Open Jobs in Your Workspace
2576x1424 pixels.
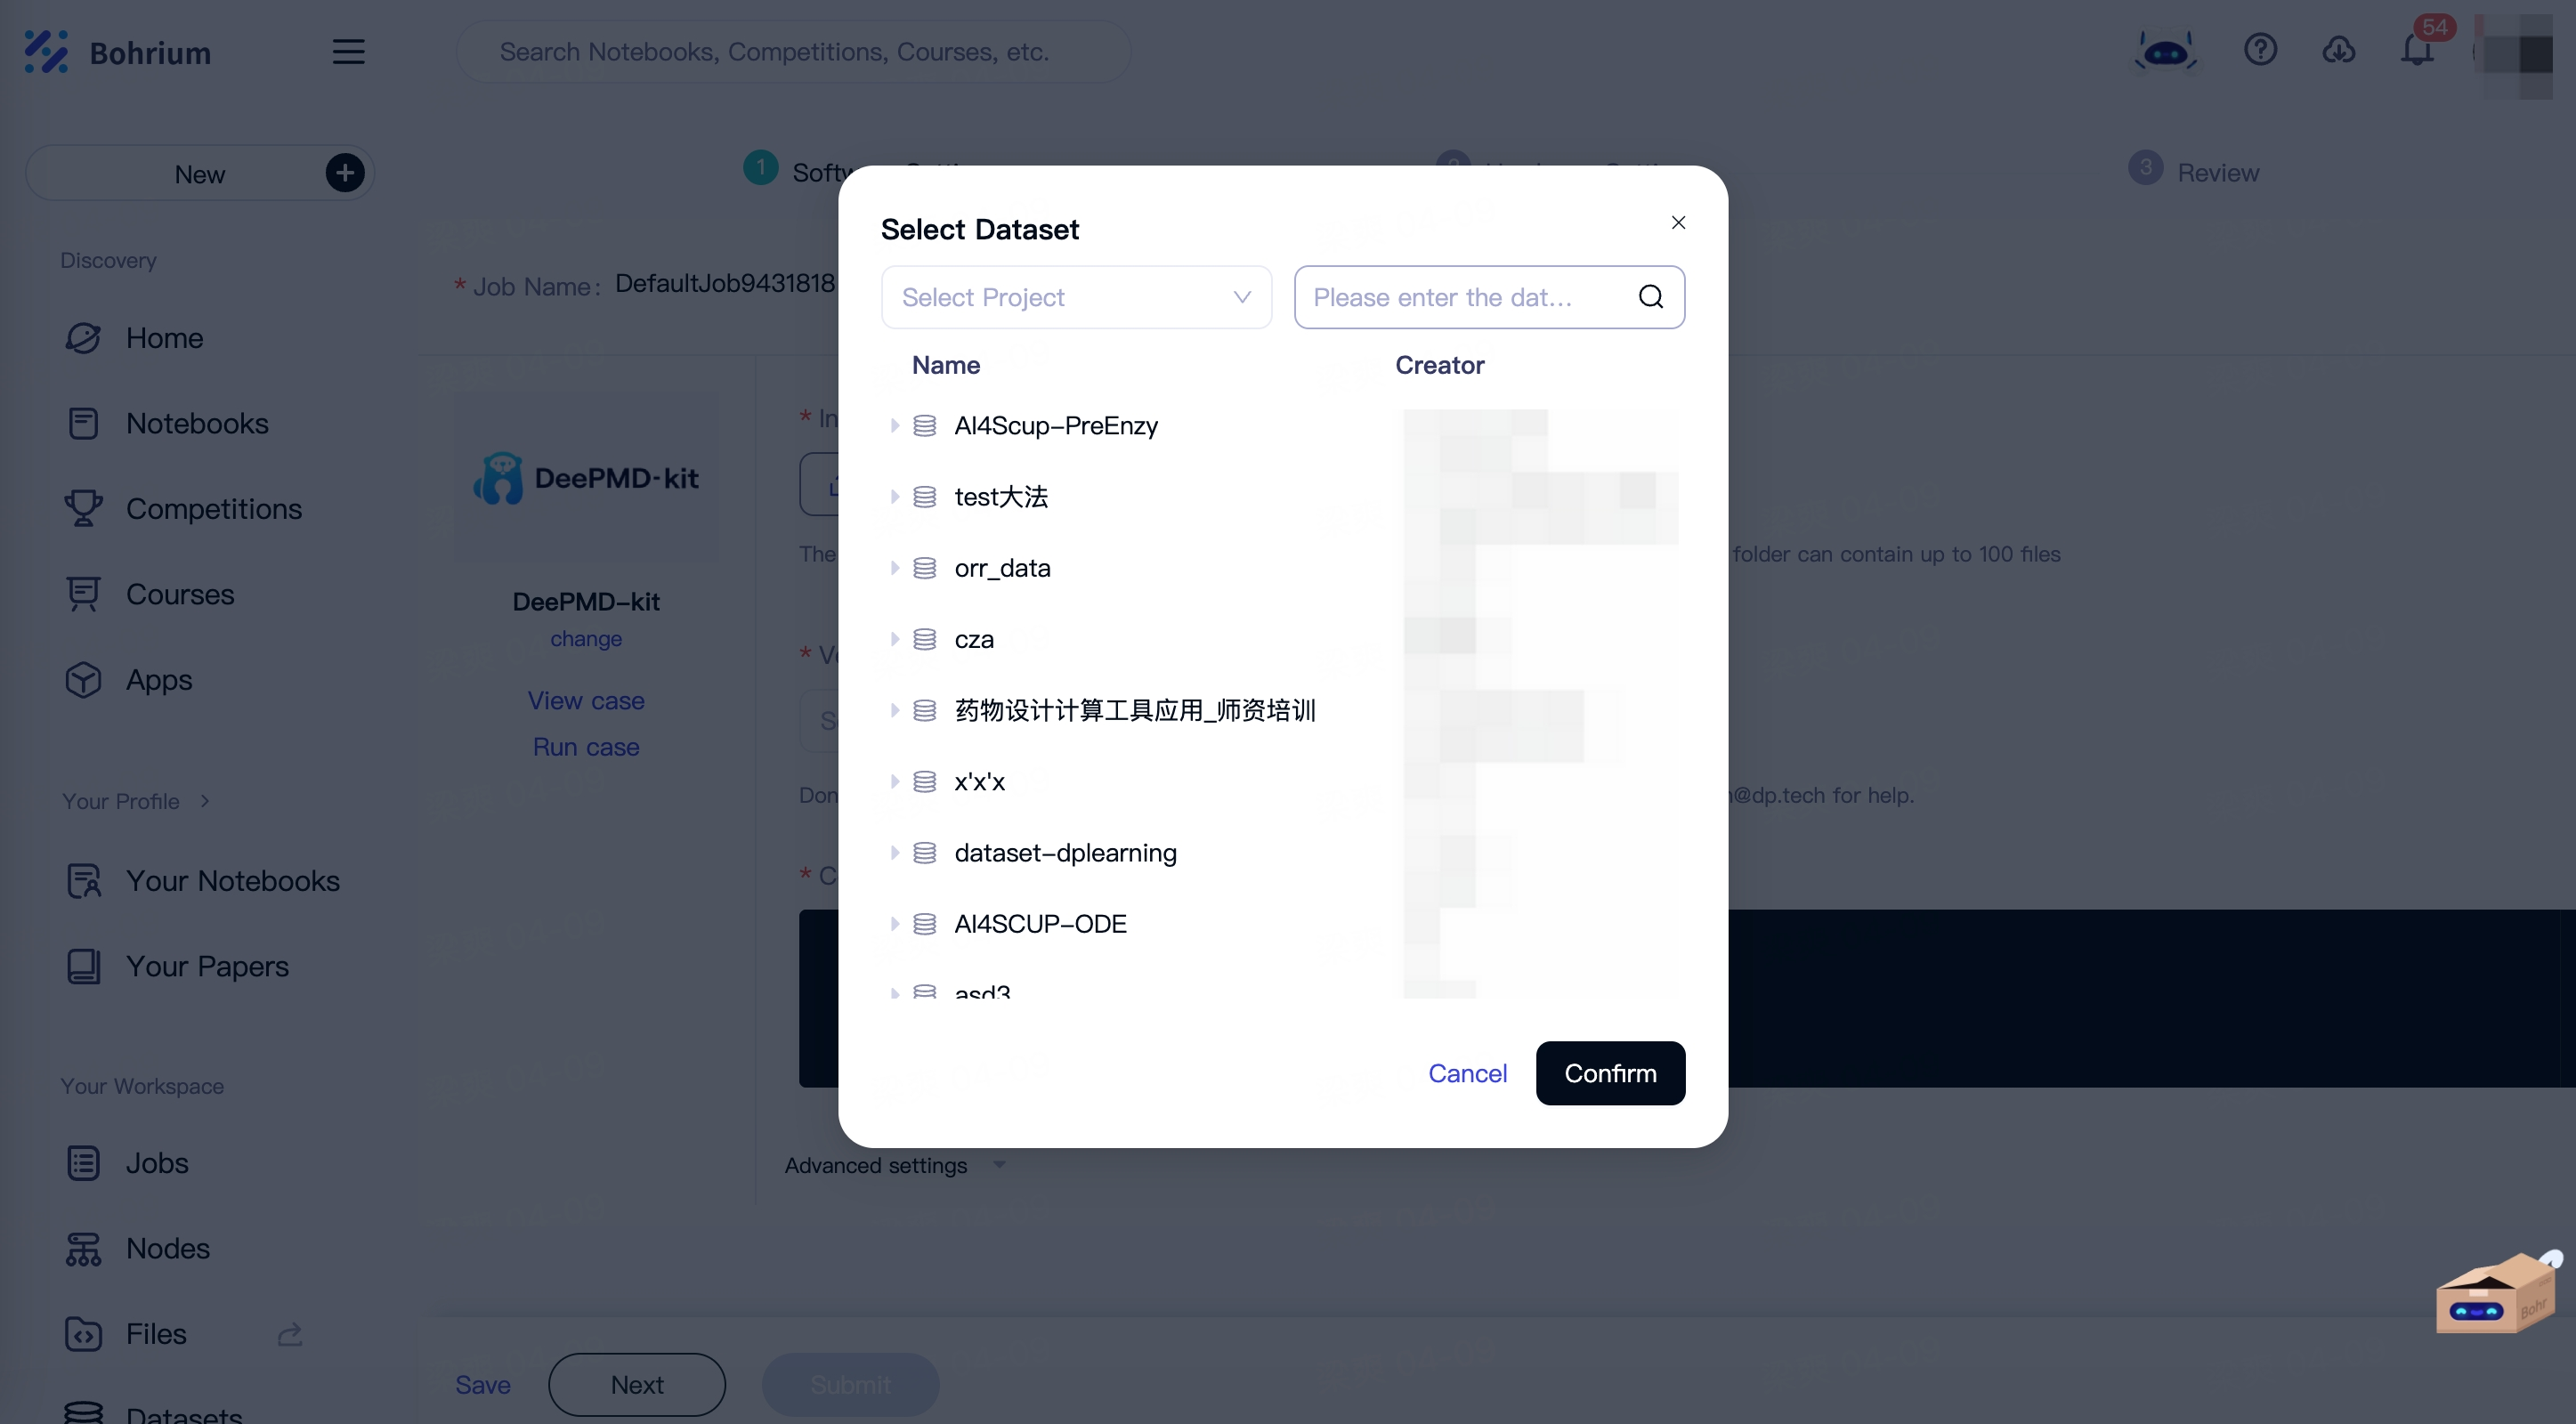pyautogui.click(x=158, y=1164)
